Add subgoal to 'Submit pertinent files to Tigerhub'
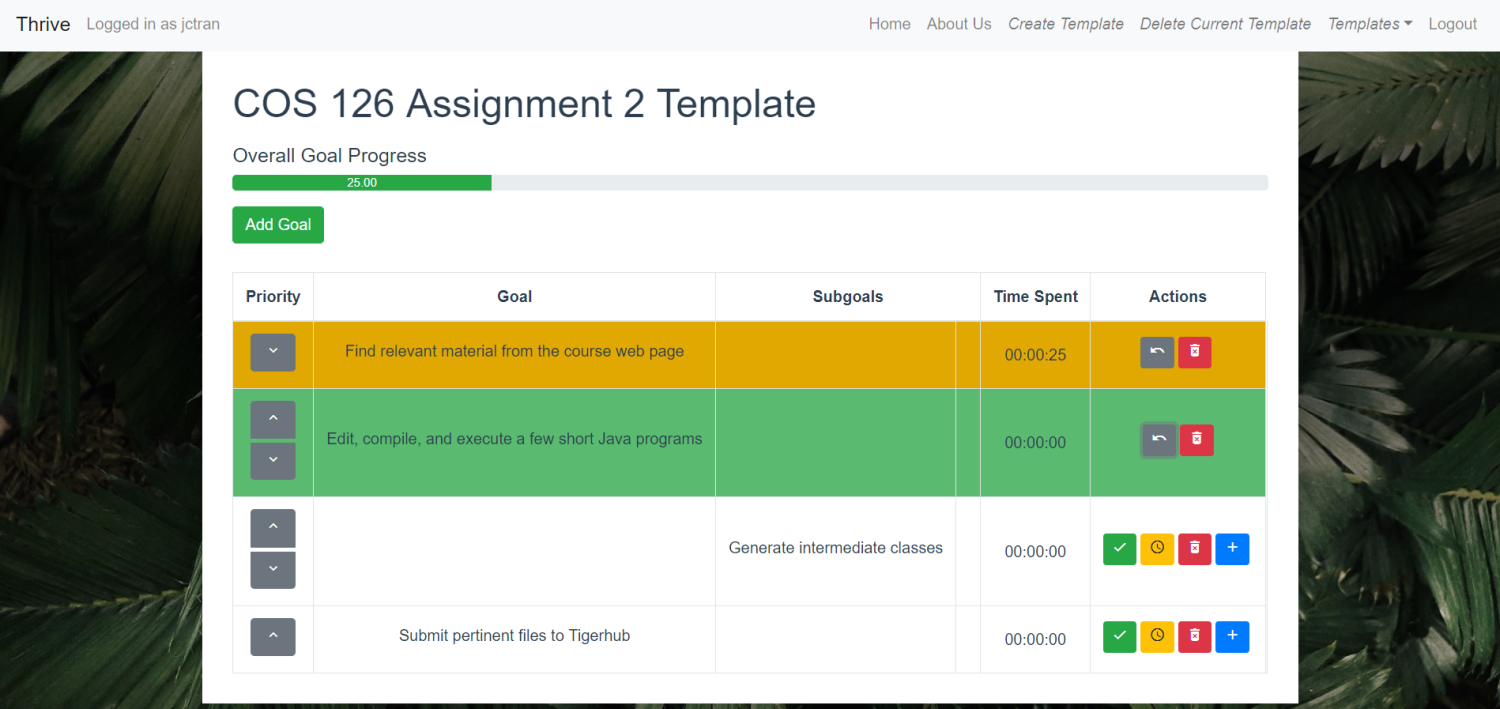Screen dimensions: 1500x709 (x=1232, y=637)
